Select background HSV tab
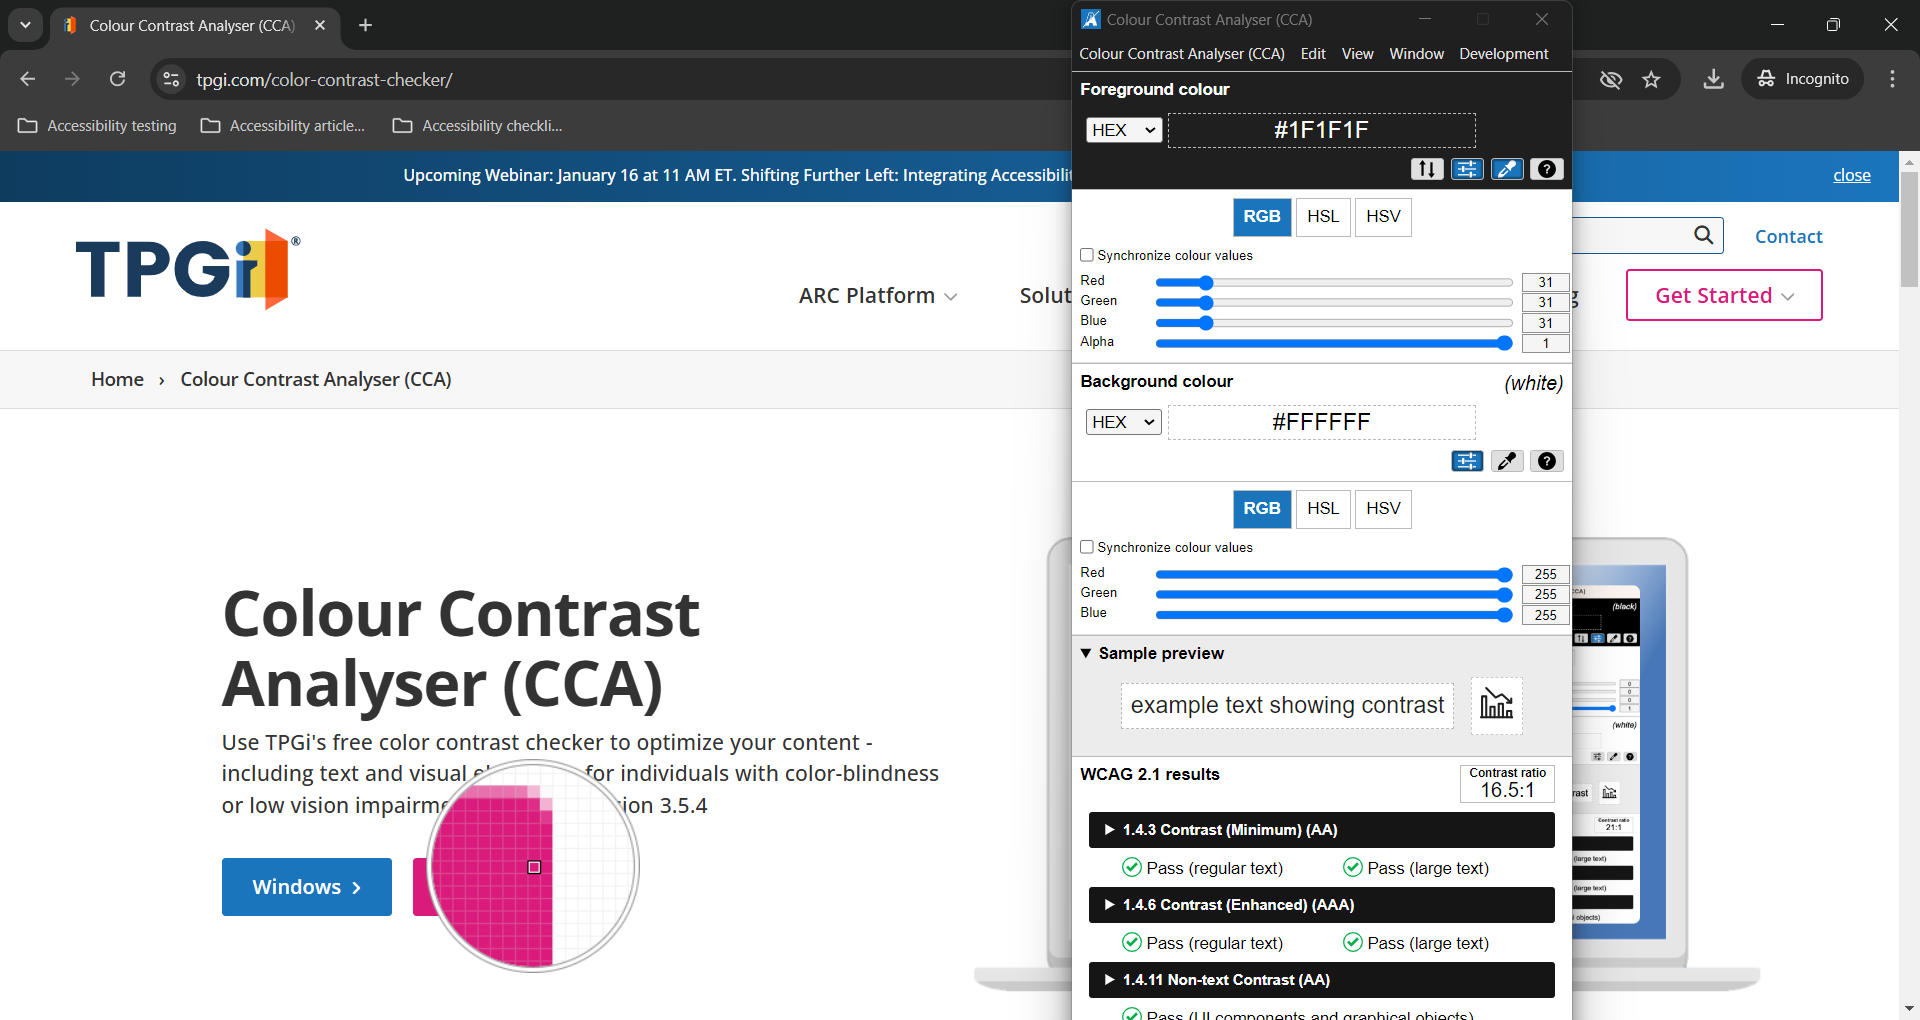Image resolution: width=1920 pixels, height=1020 pixels. 1383,509
